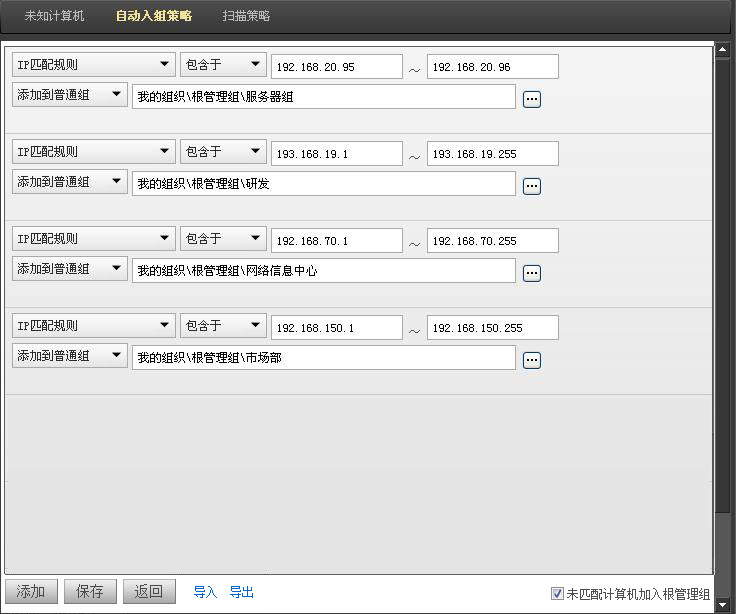Viewport: 736px width, 614px height.
Task: Focus end IP field 193.168.19.255
Action: 493,154
